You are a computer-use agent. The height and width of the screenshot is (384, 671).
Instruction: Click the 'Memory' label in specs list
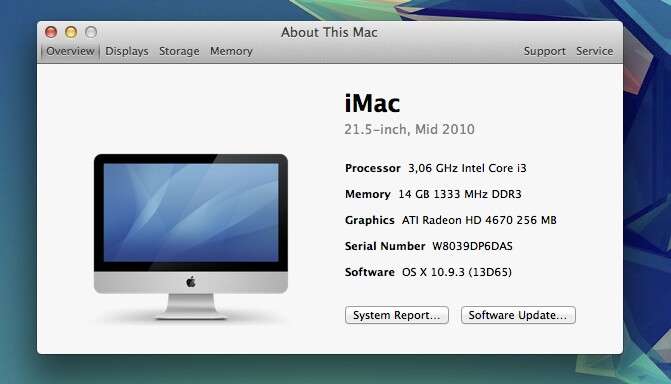(x=368, y=194)
